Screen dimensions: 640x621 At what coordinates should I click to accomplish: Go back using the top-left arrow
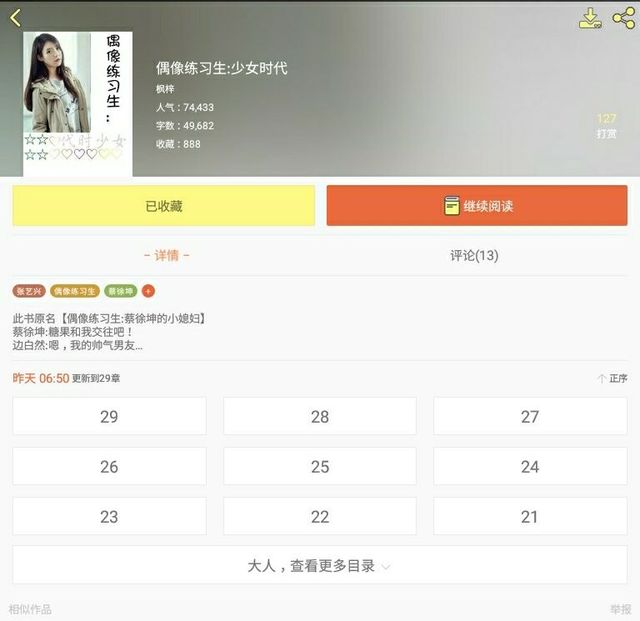click(16, 18)
